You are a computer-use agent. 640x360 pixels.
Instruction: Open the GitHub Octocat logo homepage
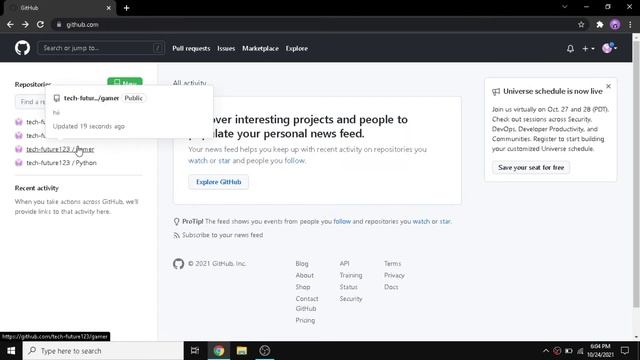pyautogui.click(x=22, y=48)
